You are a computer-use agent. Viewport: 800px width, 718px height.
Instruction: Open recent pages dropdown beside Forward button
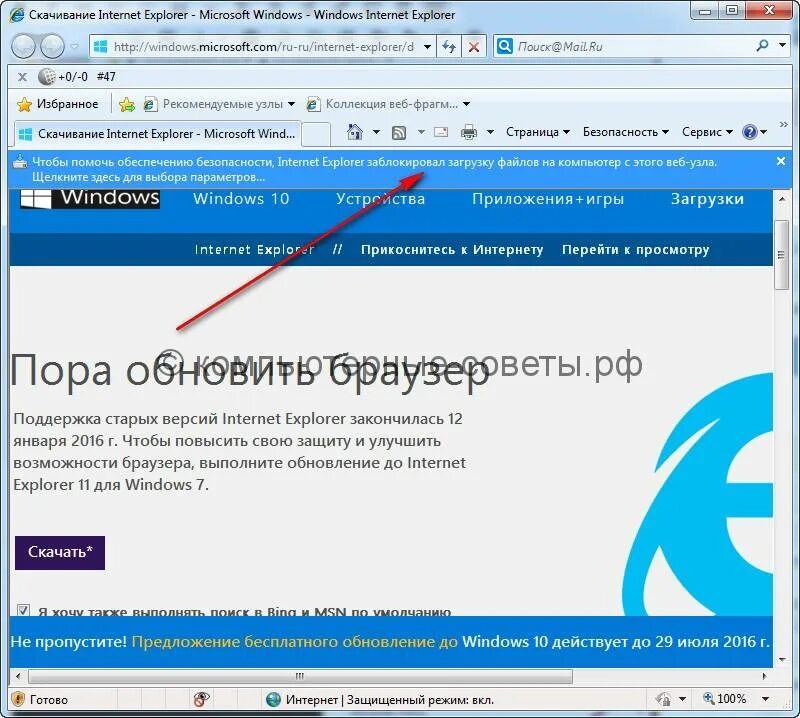[x=75, y=47]
